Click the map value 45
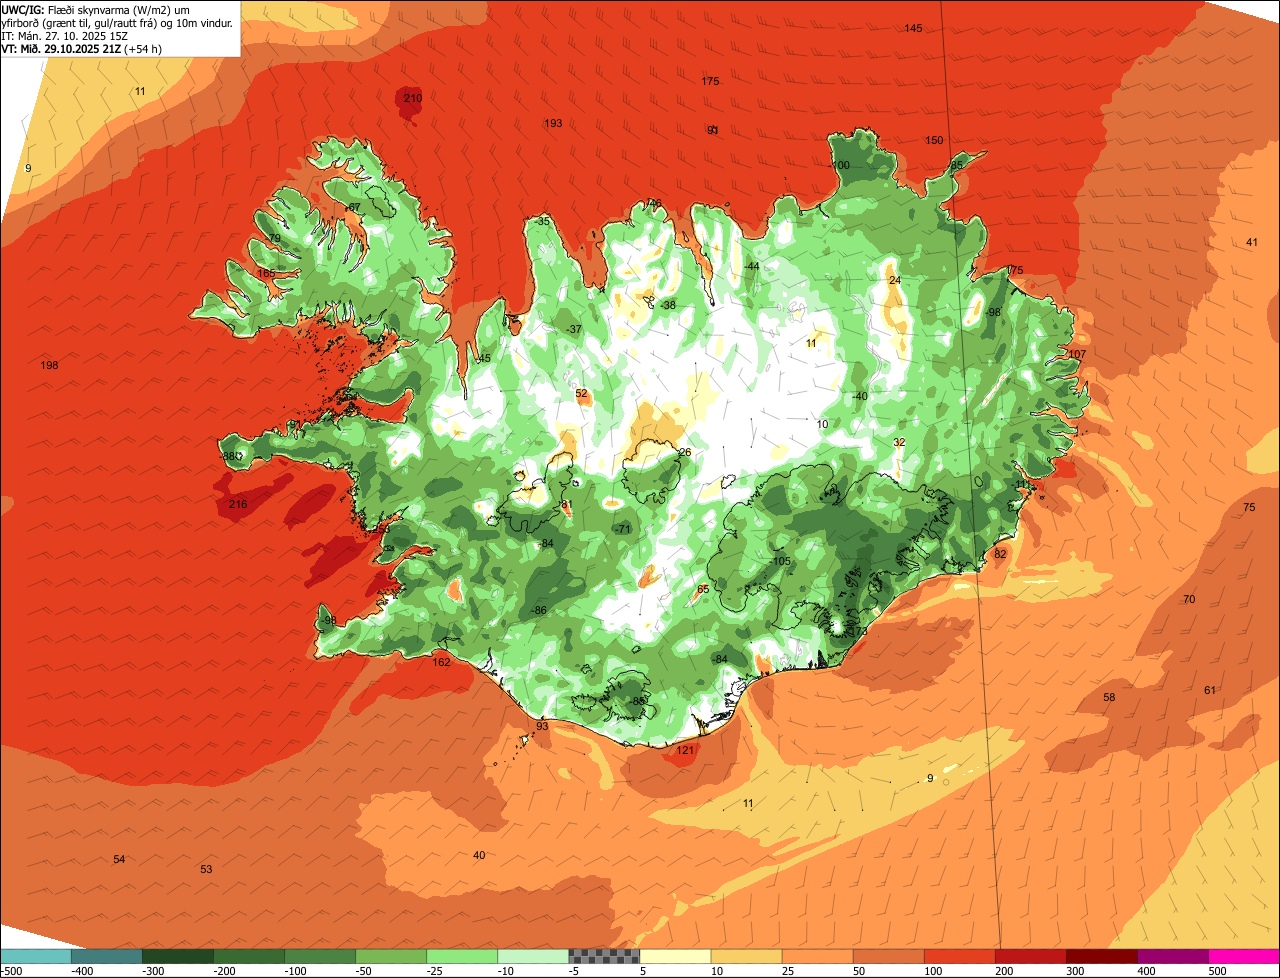This screenshot has width=1280, height=978. [x=485, y=358]
